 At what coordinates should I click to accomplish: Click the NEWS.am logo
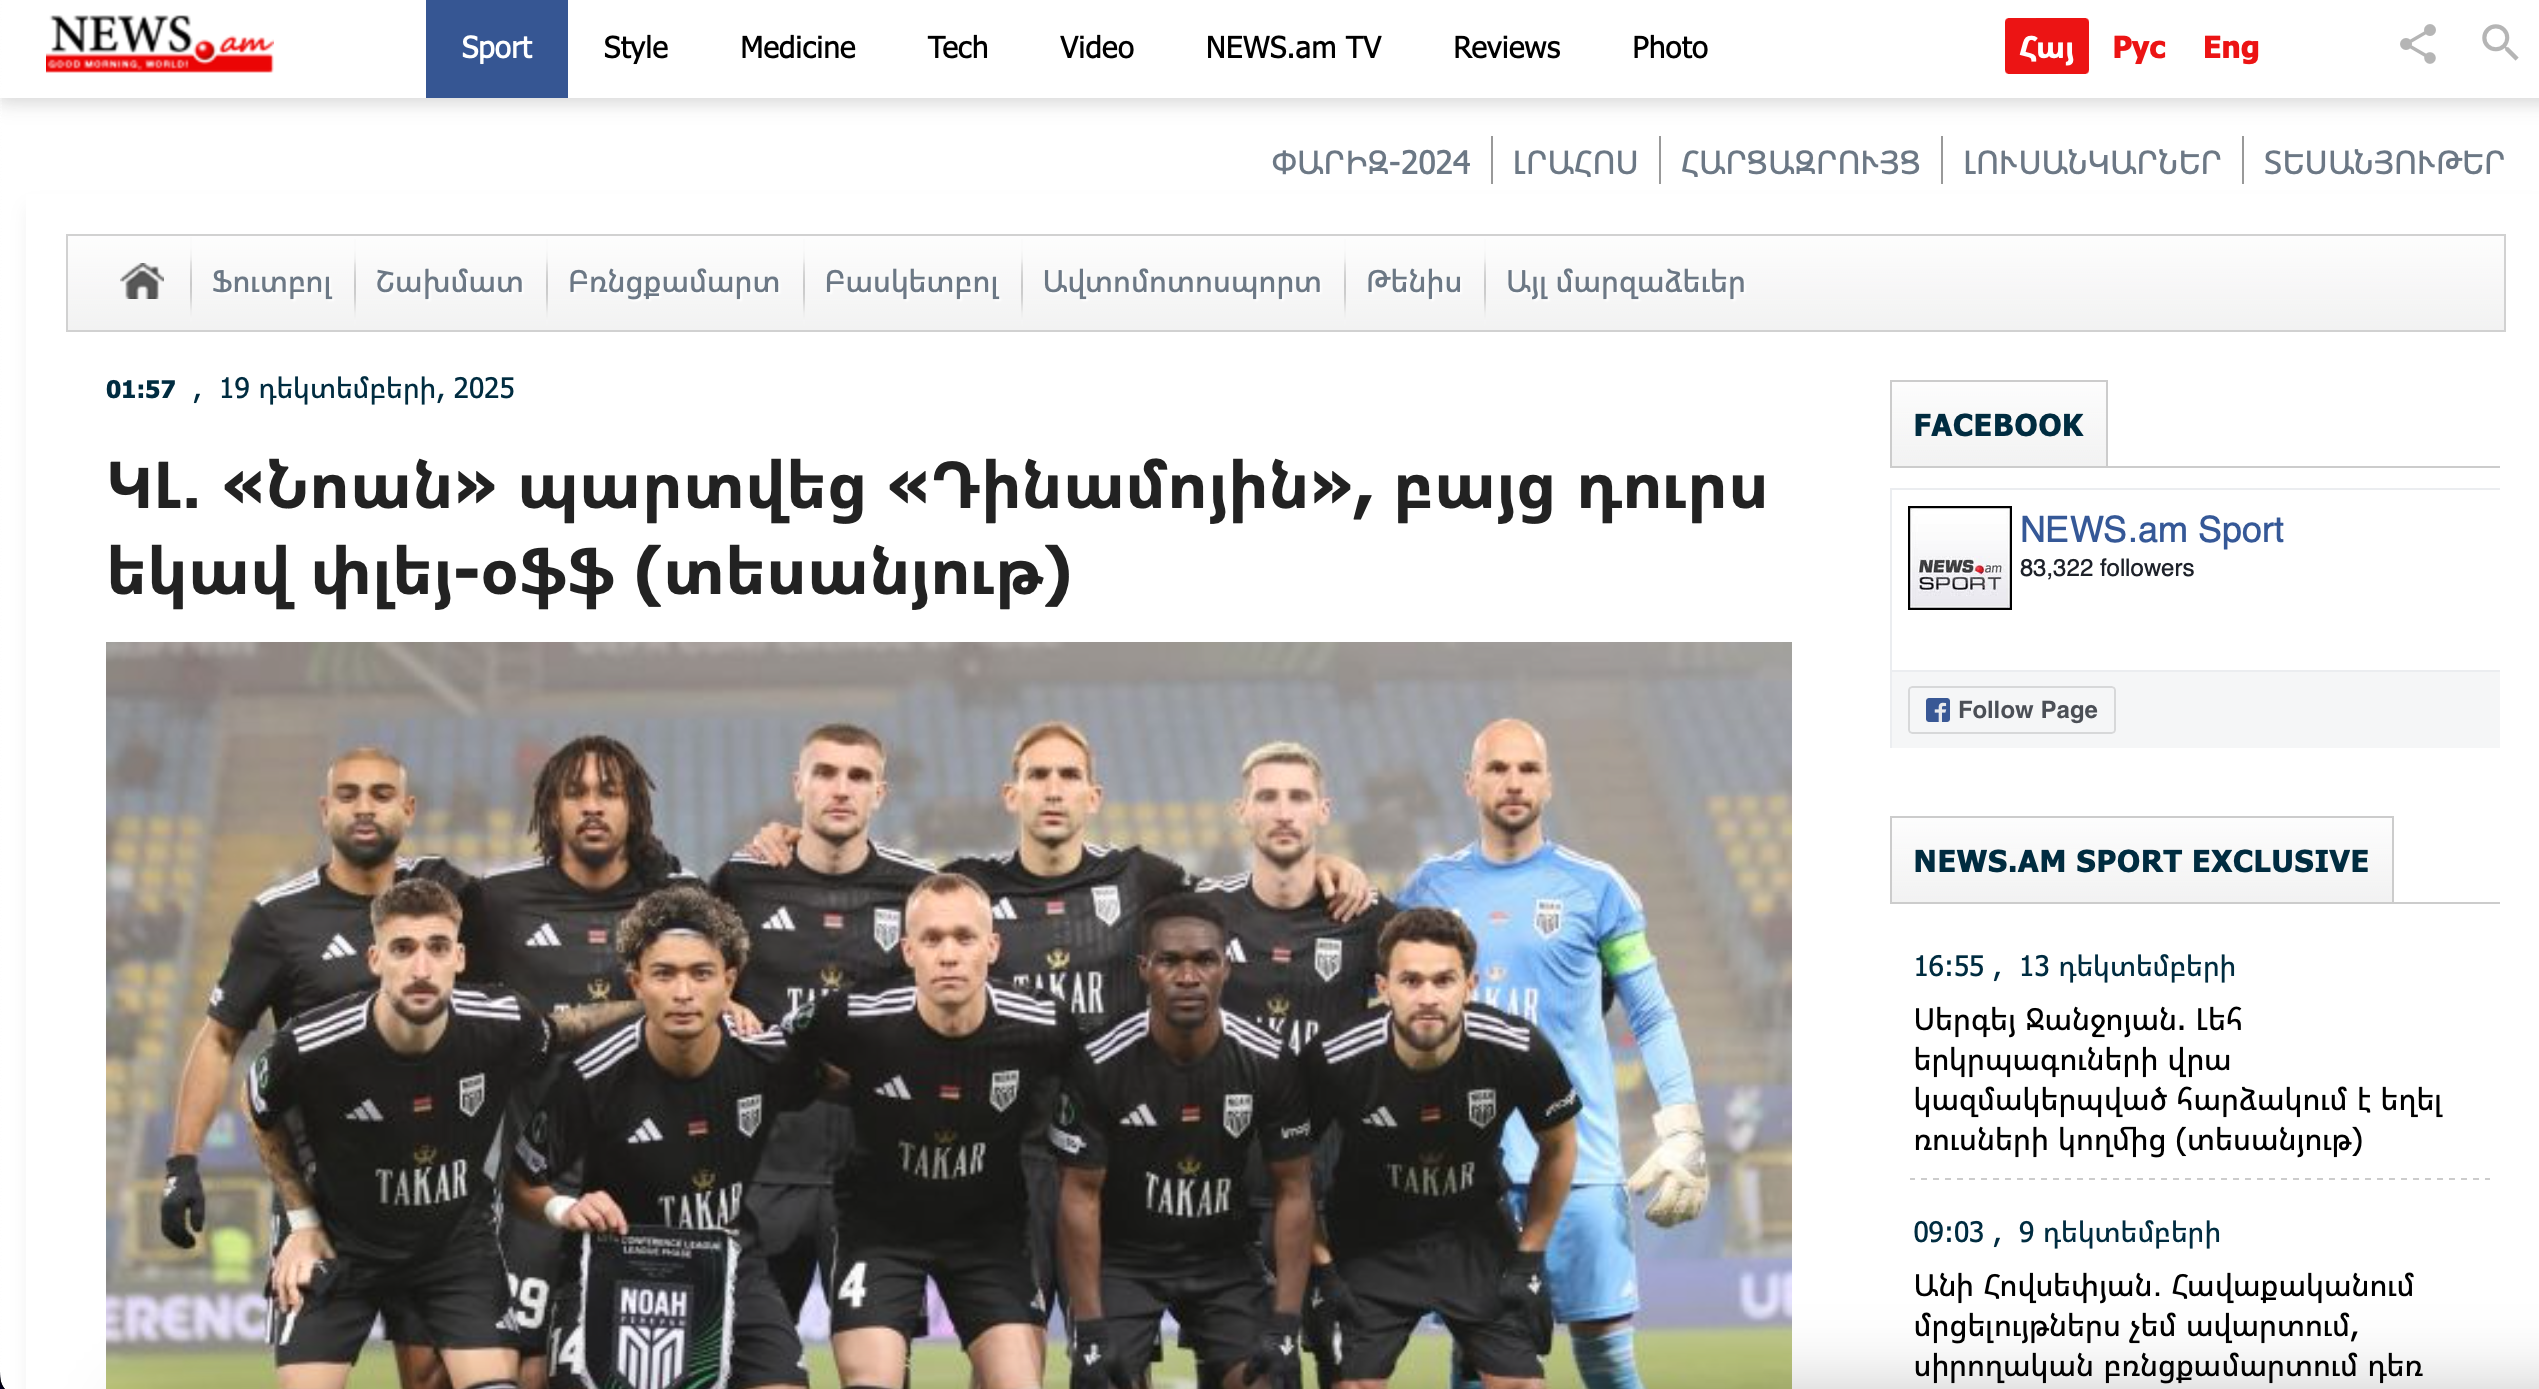[159, 44]
